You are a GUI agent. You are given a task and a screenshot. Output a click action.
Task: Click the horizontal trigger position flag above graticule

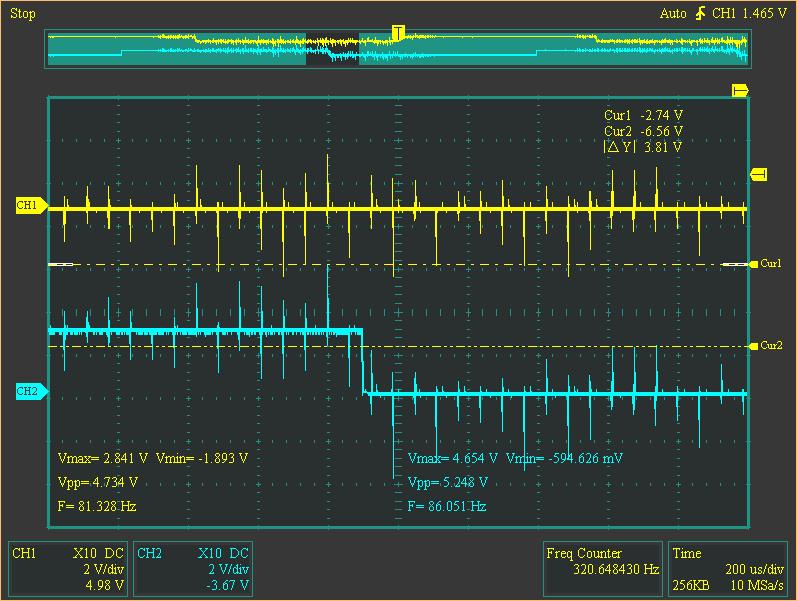click(x=740, y=90)
